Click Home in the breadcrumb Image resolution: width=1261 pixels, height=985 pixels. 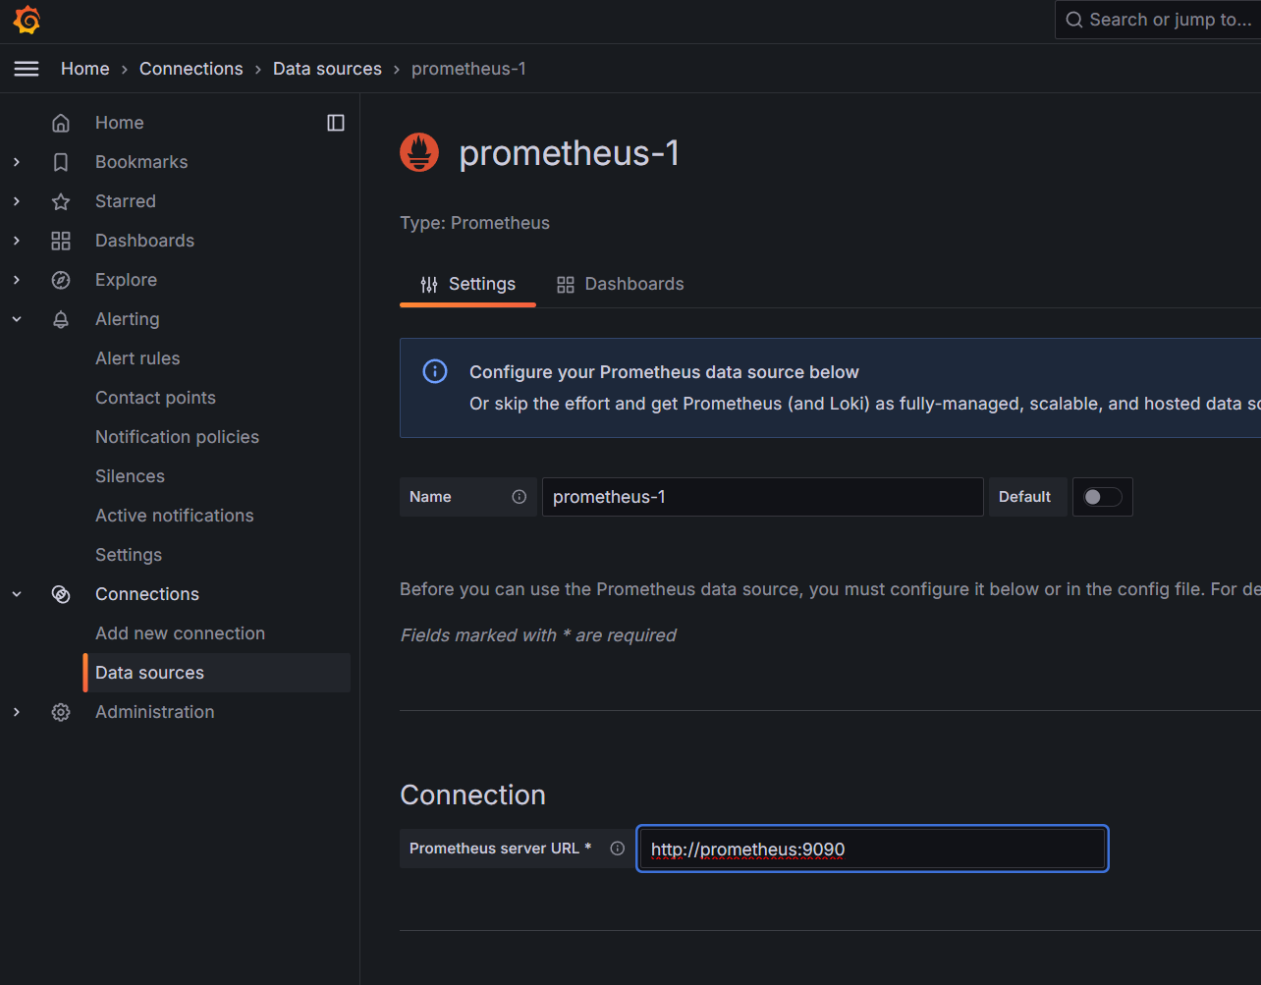(x=85, y=69)
